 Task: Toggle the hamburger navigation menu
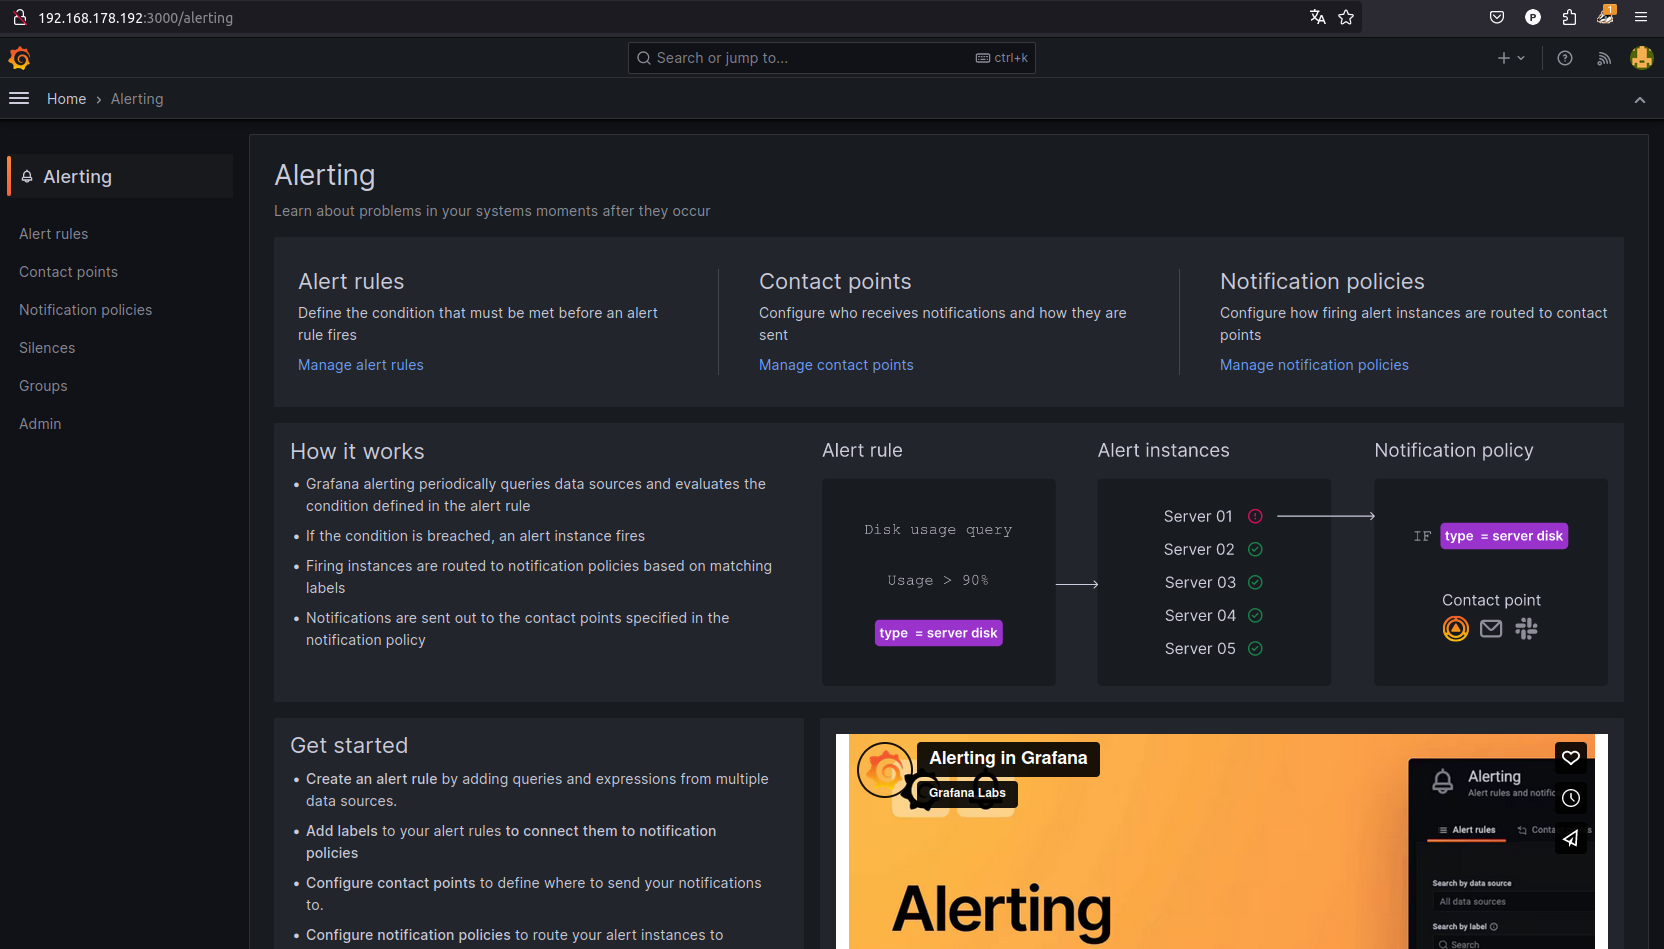[19, 98]
